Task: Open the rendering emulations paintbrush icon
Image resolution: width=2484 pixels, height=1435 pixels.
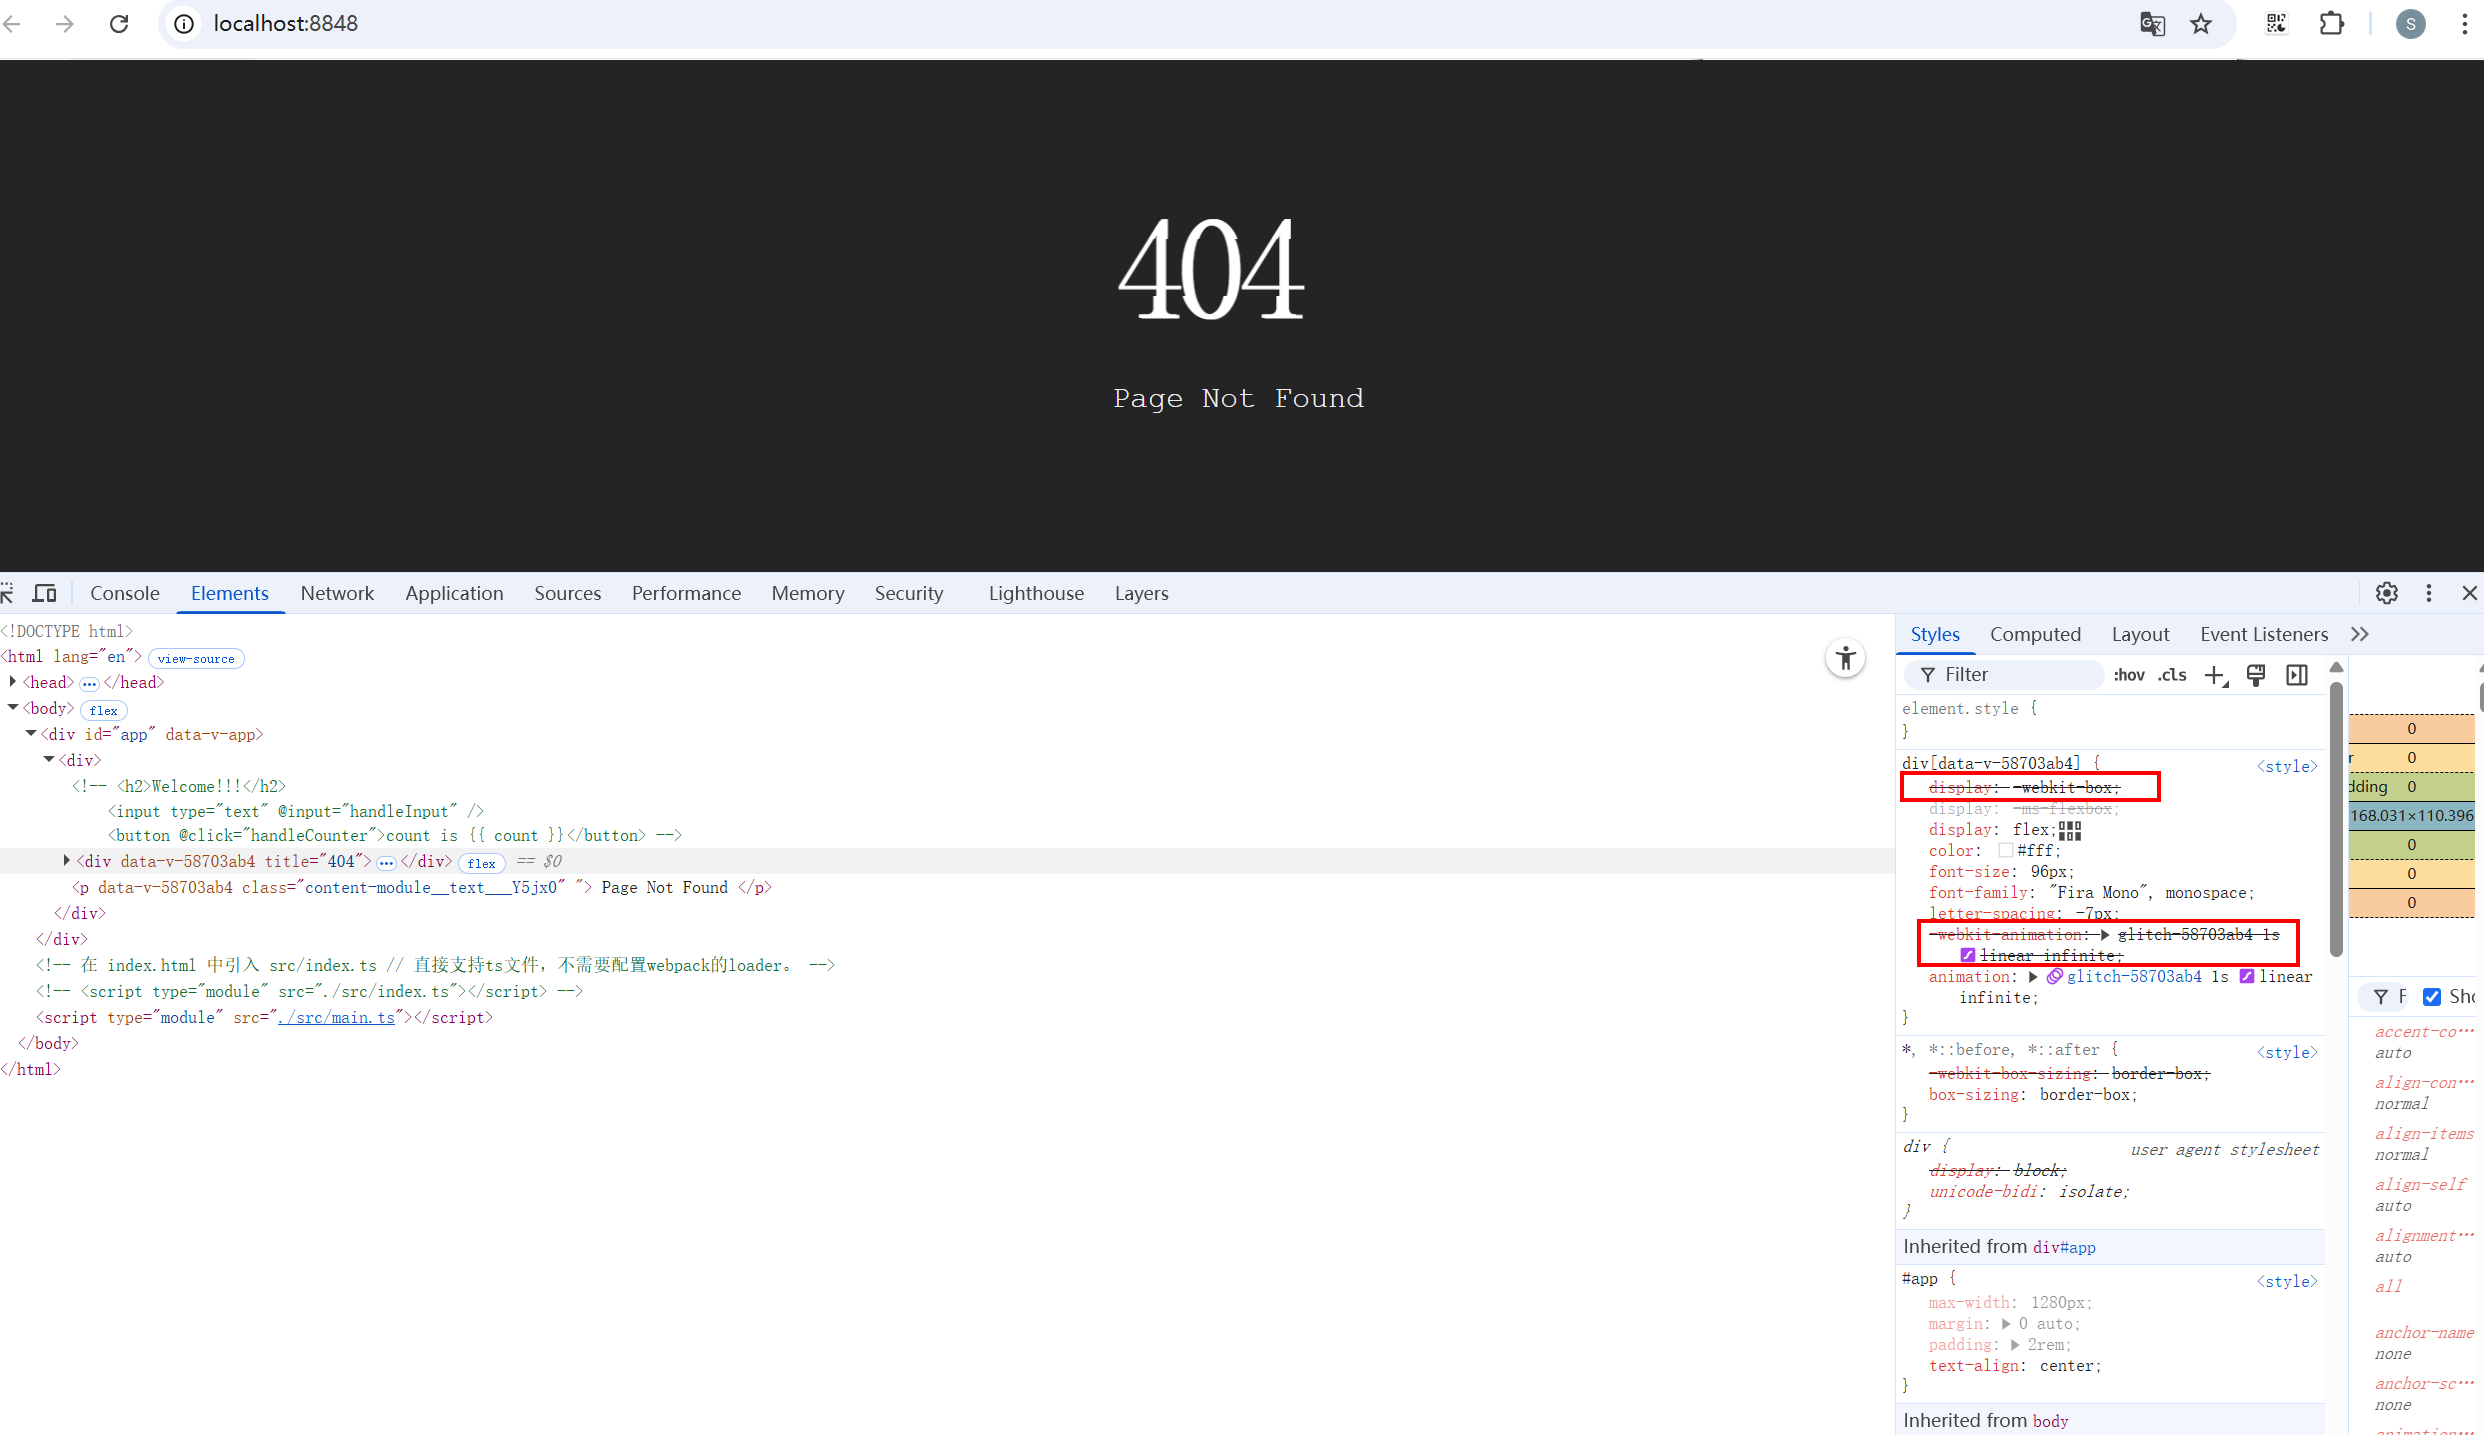Action: (2256, 676)
